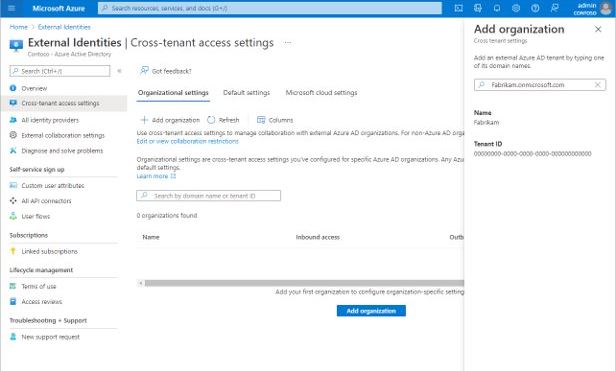Image resolution: width=616 pixels, height=371 pixels.
Task: Click the Fabrikam.onmicrosoft.com search field
Action: click(x=540, y=85)
